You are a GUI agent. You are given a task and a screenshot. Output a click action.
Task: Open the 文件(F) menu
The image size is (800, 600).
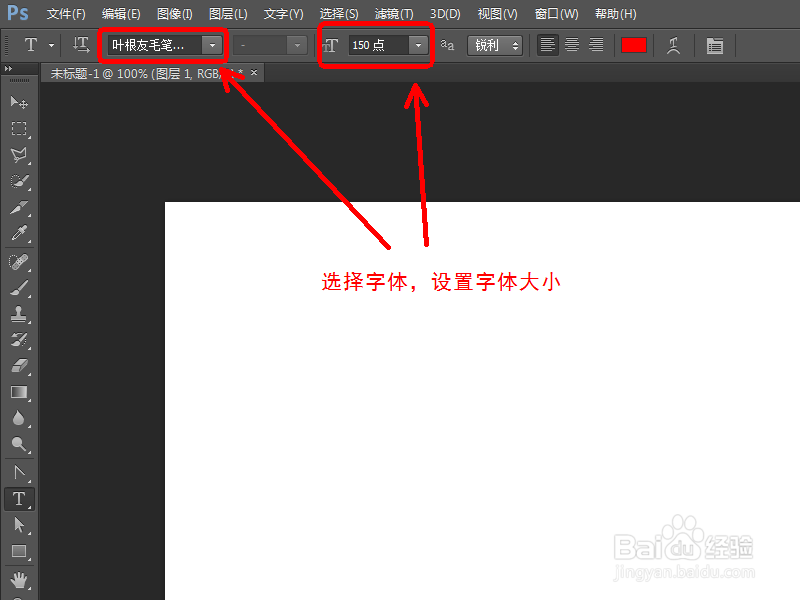(x=66, y=14)
